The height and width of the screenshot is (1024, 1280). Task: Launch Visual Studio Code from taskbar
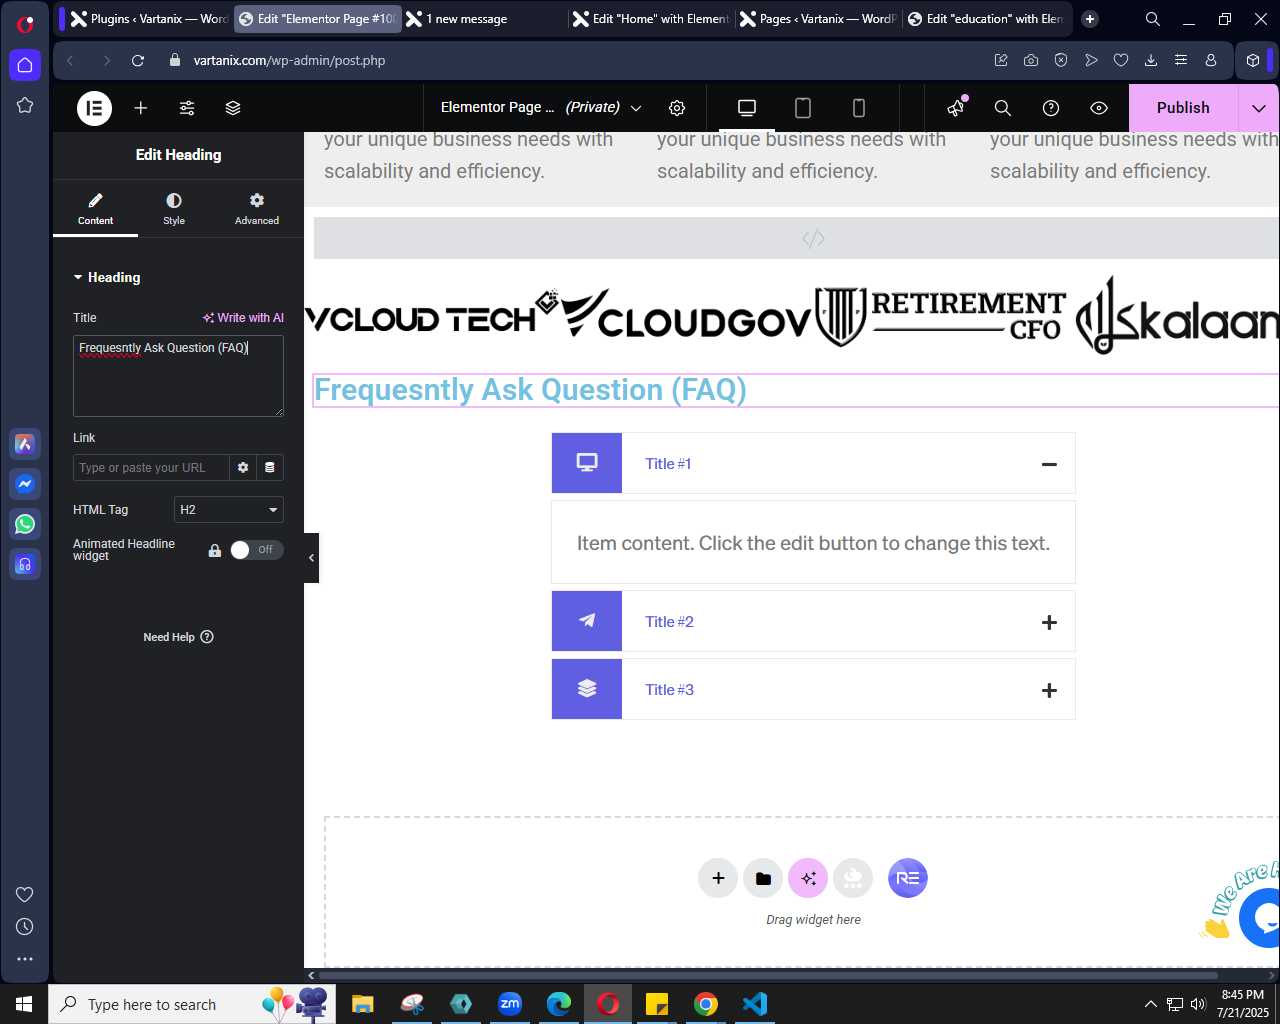pyautogui.click(x=755, y=1004)
